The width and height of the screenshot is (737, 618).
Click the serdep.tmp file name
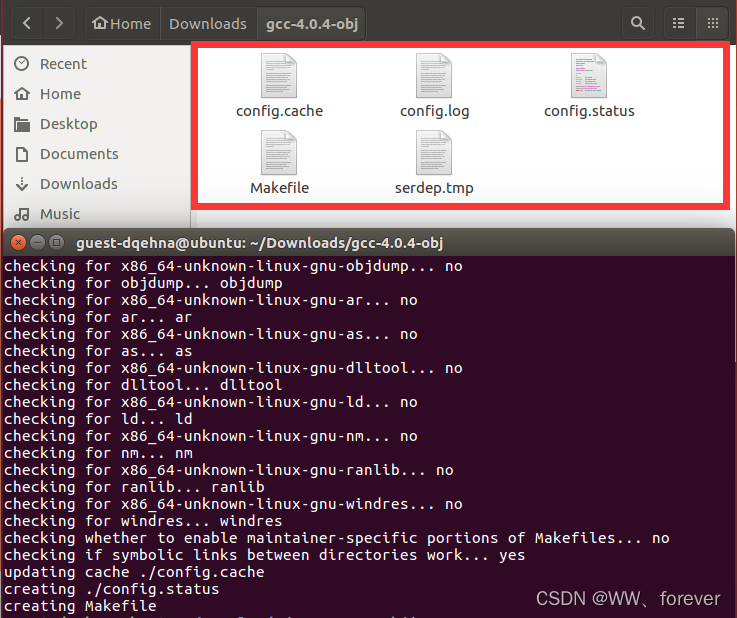(x=434, y=188)
